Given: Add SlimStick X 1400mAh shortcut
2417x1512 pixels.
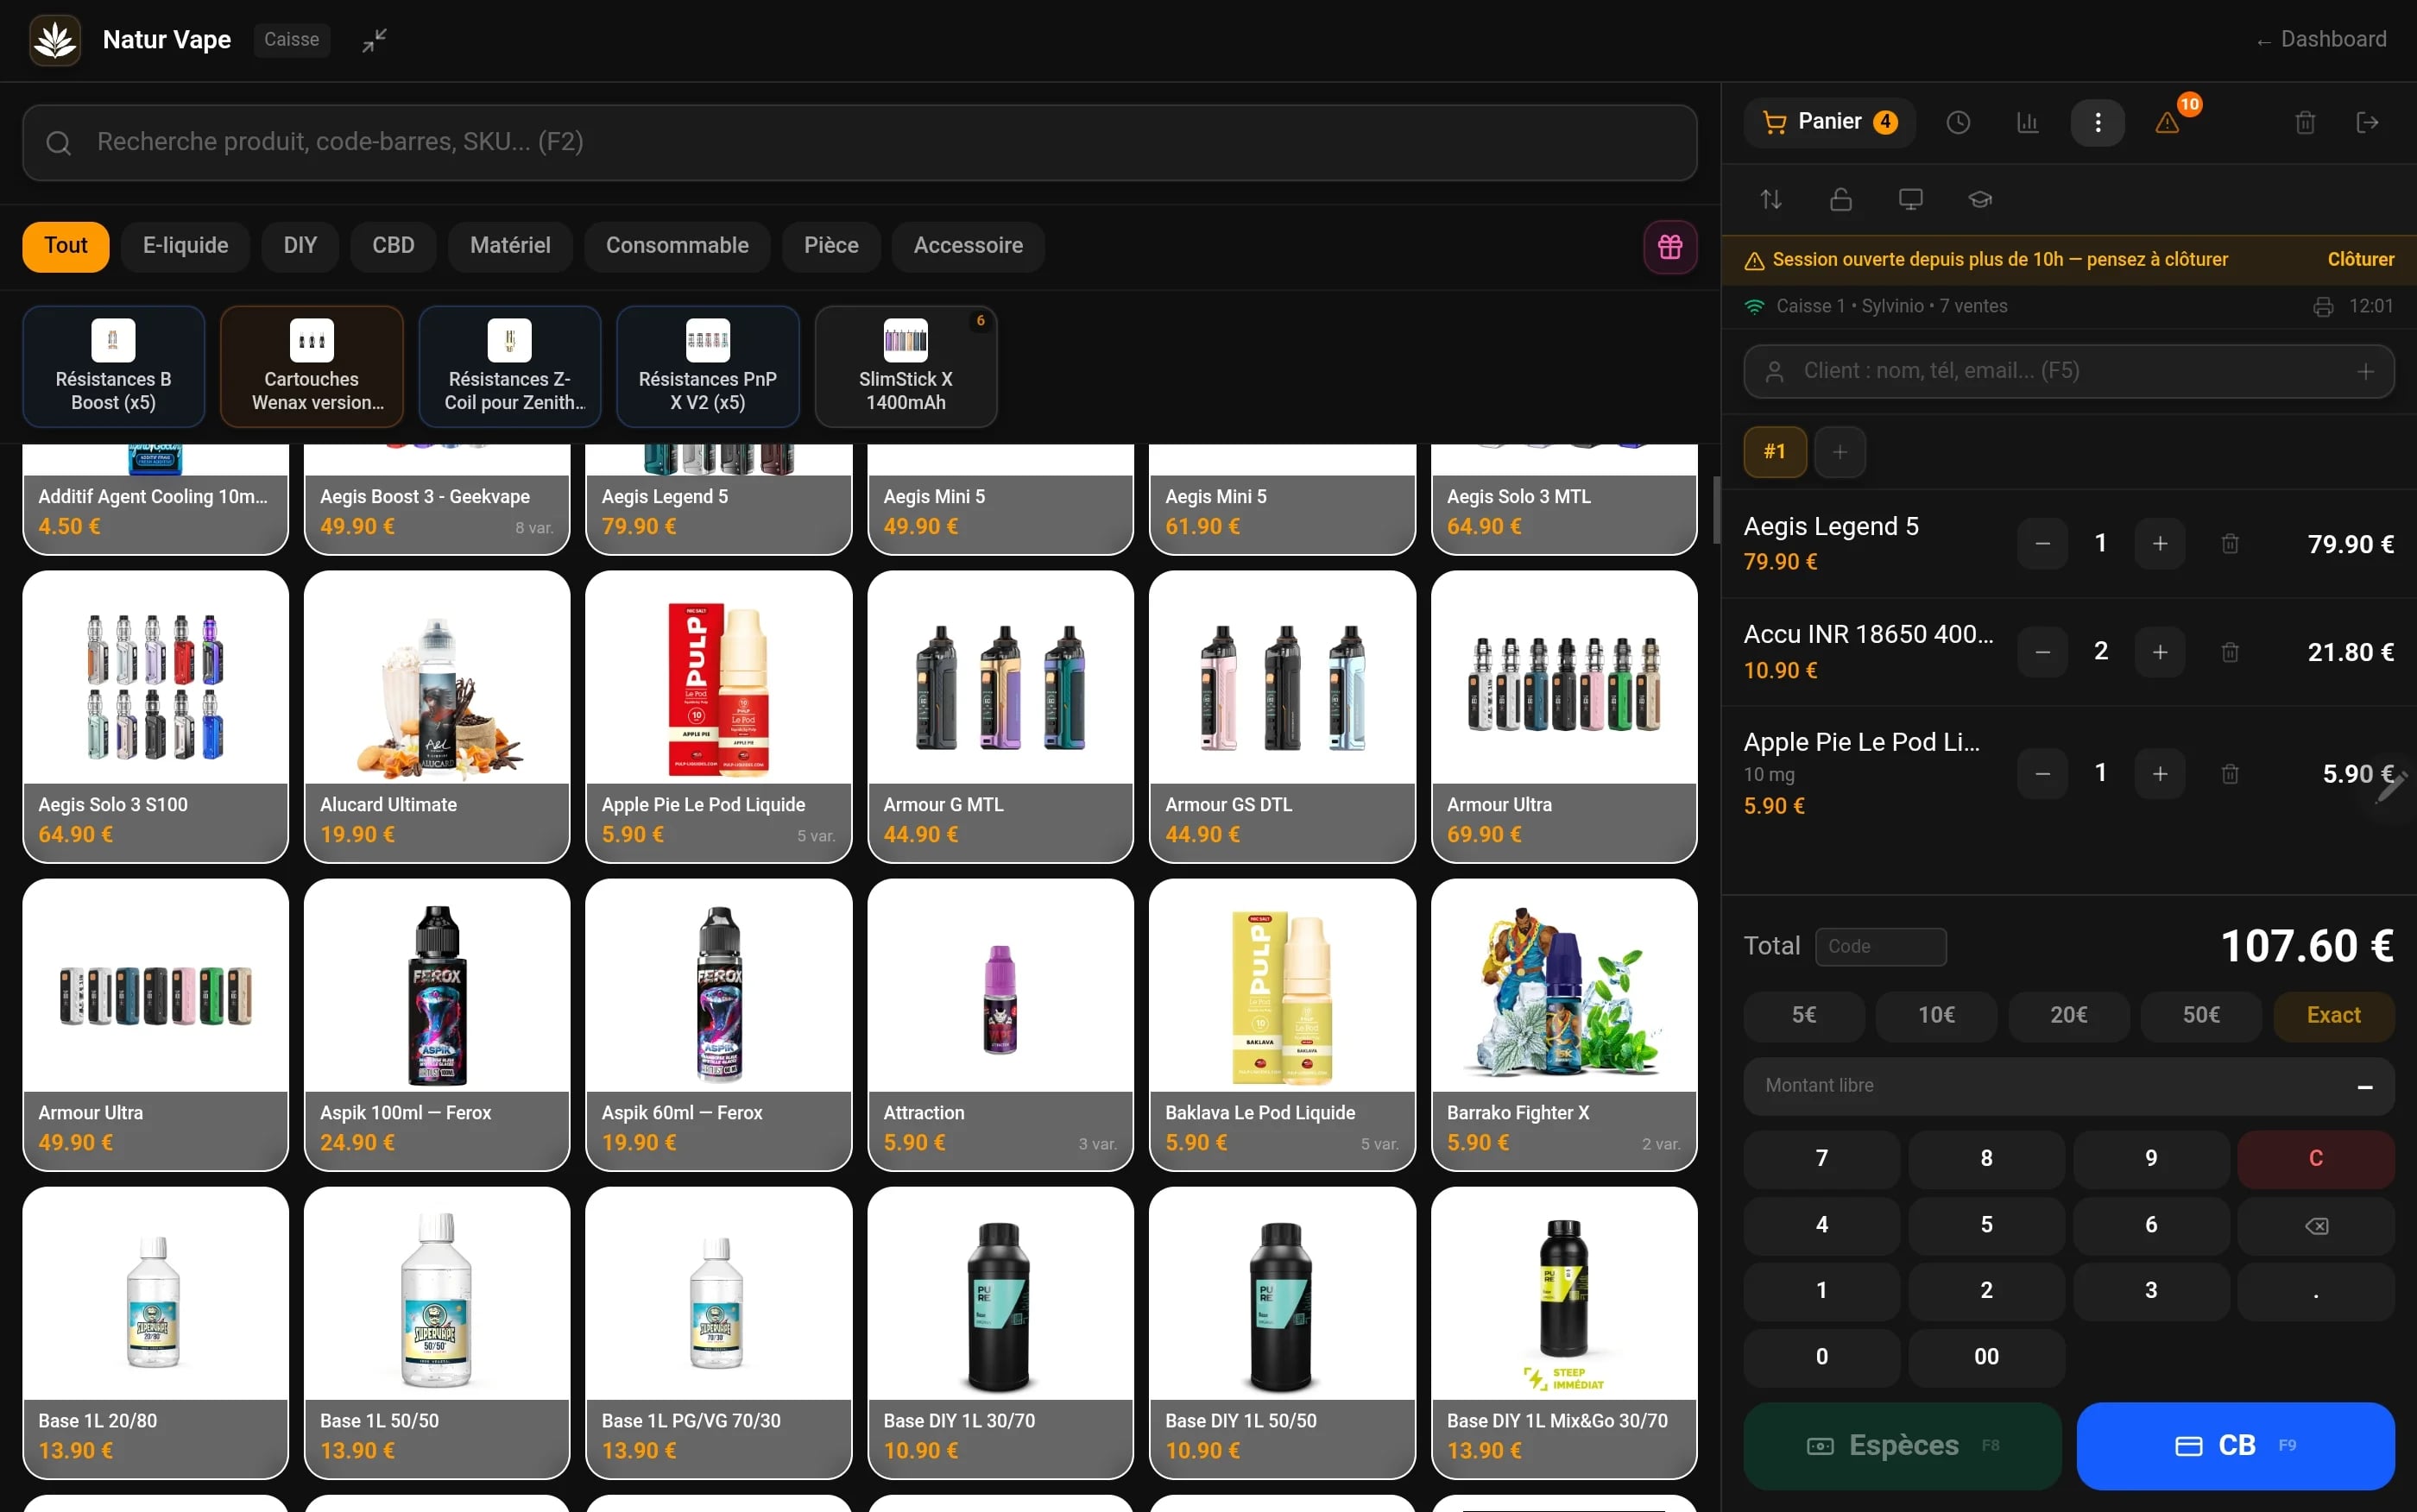Looking at the screenshot, I should coord(906,367).
